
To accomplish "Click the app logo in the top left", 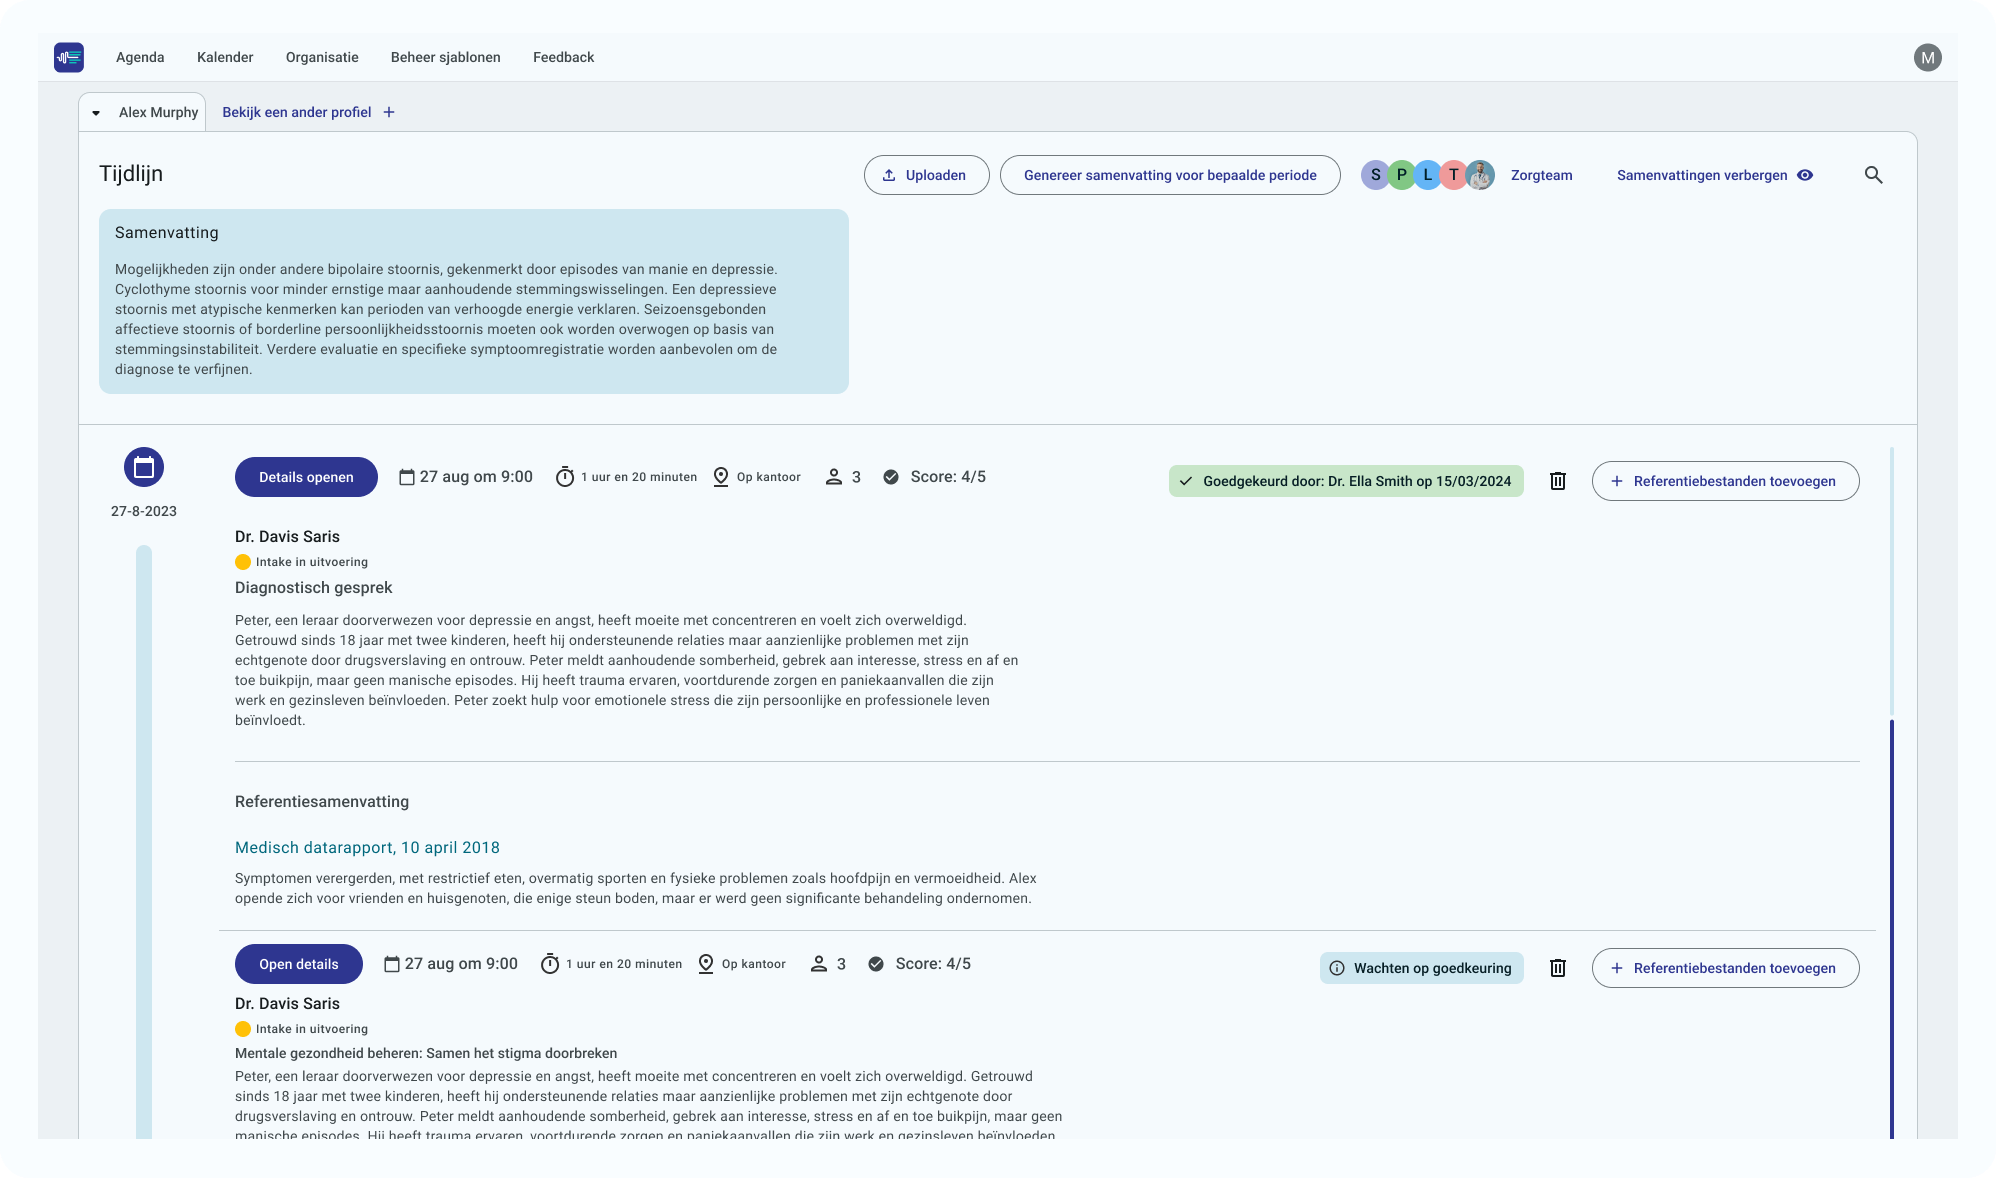I will point(68,57).
